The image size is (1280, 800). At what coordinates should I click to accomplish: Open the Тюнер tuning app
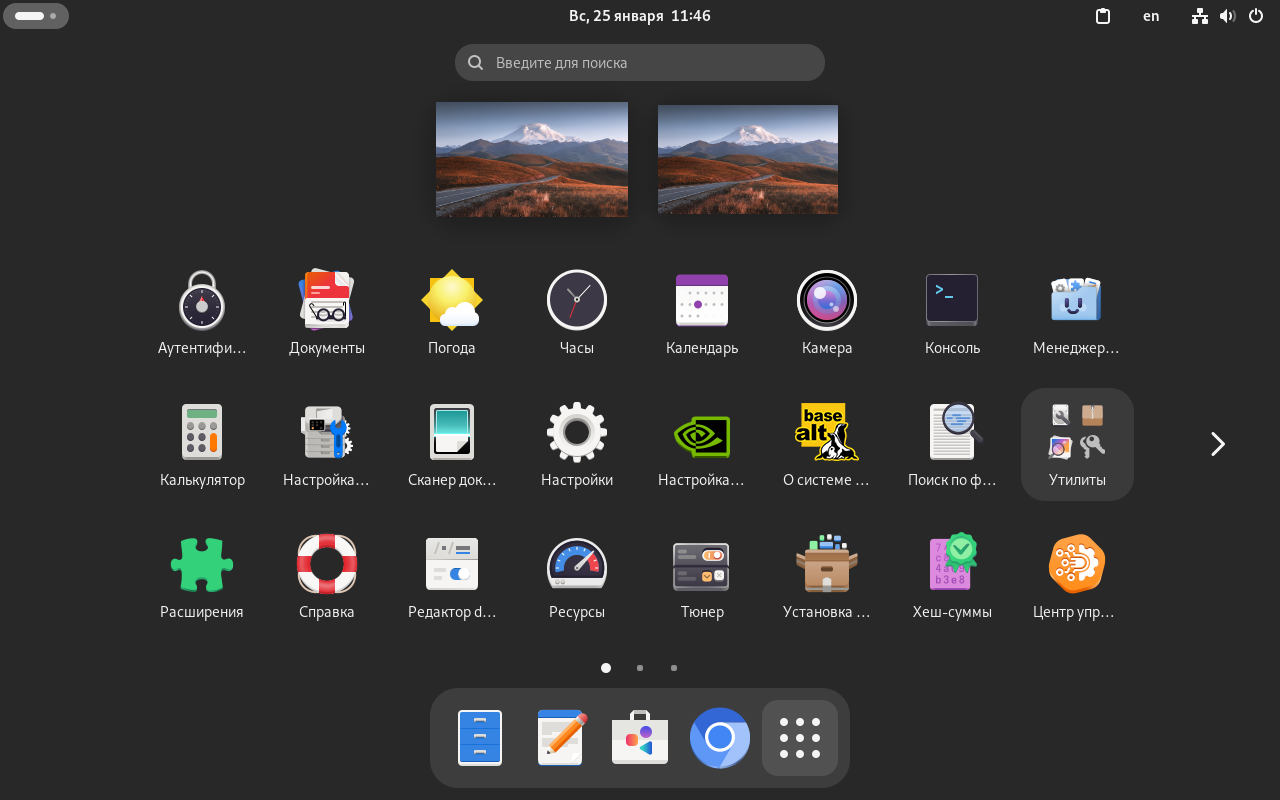tap(702, 564)
